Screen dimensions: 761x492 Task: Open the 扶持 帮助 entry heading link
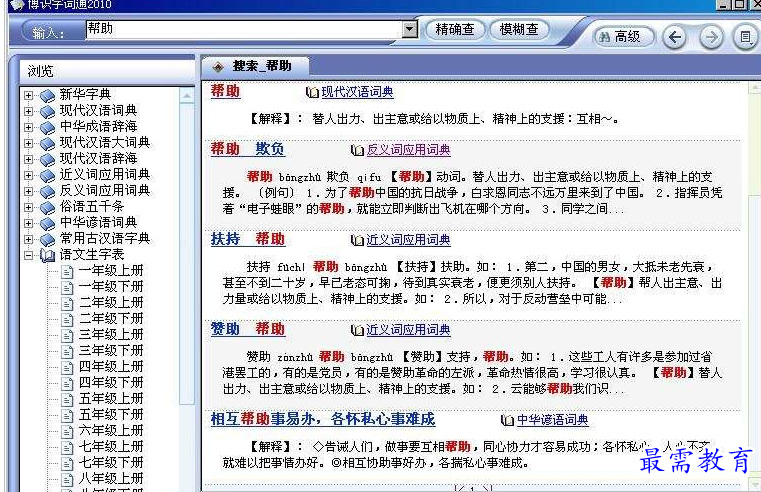pos(248,239)
